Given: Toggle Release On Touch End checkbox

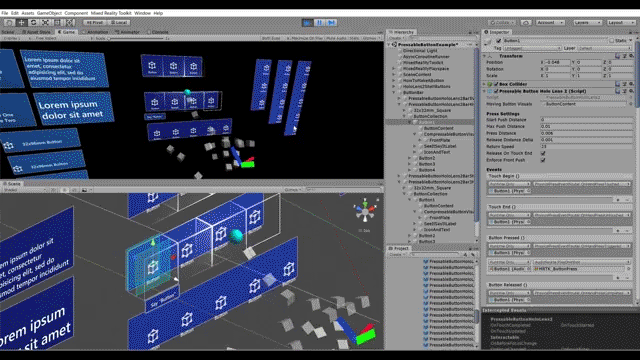Looking at the screenshot, I should [x=543, y=153].
